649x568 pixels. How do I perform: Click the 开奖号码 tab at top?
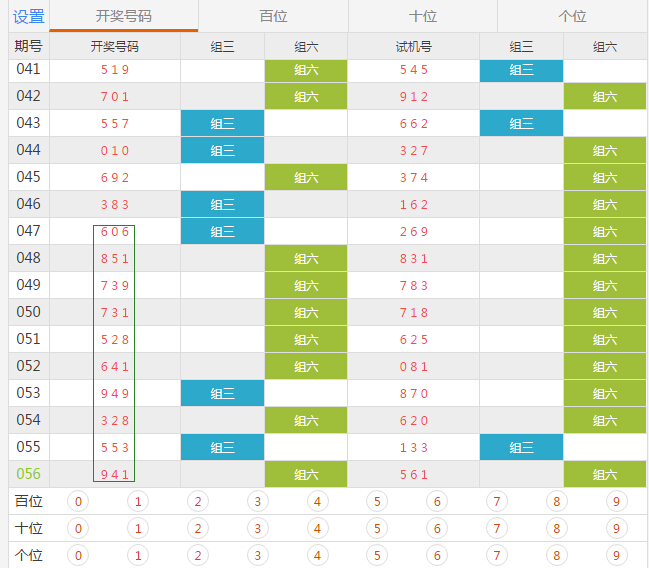coord(124,16)
